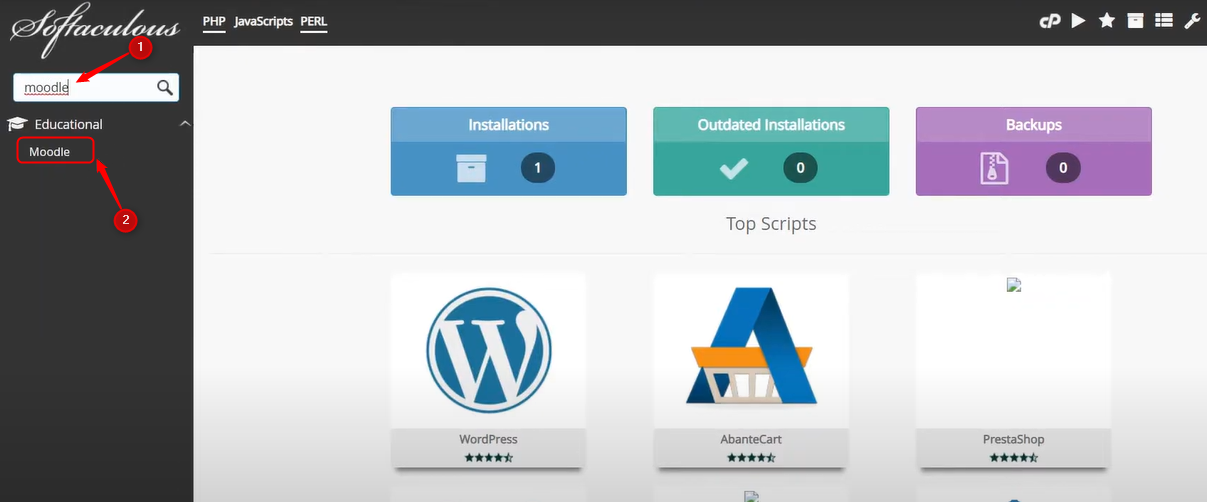Open the PrestaShop script card
The height and width of the screenshot is (502, 1207).
(1014, 371)
